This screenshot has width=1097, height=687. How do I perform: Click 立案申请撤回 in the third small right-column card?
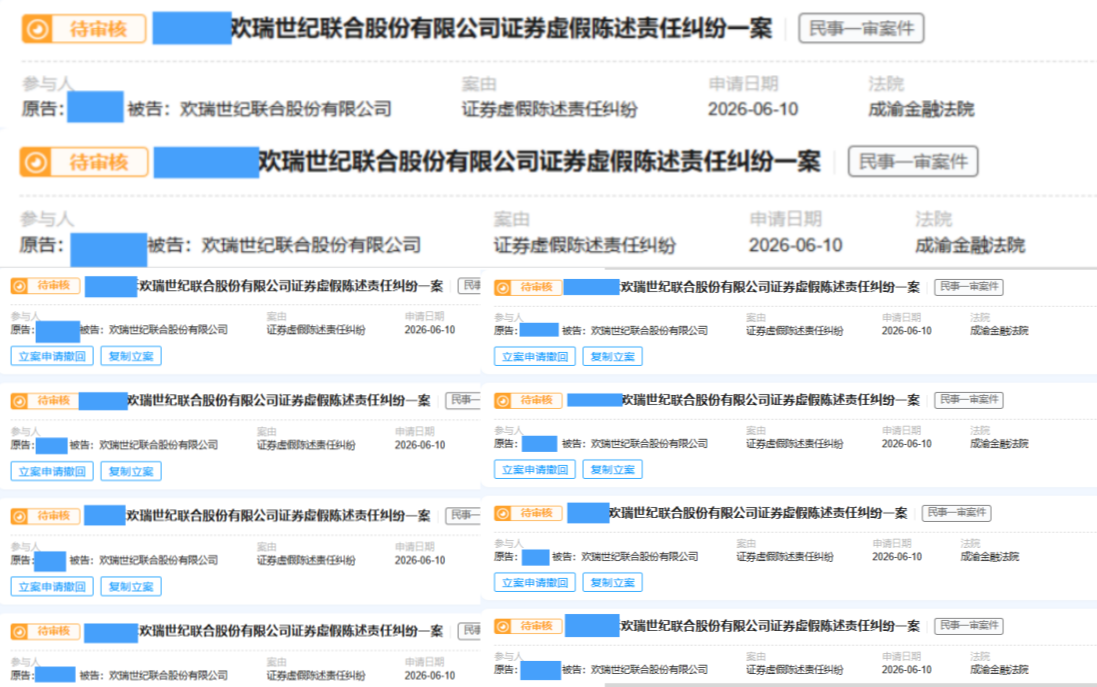535,583
